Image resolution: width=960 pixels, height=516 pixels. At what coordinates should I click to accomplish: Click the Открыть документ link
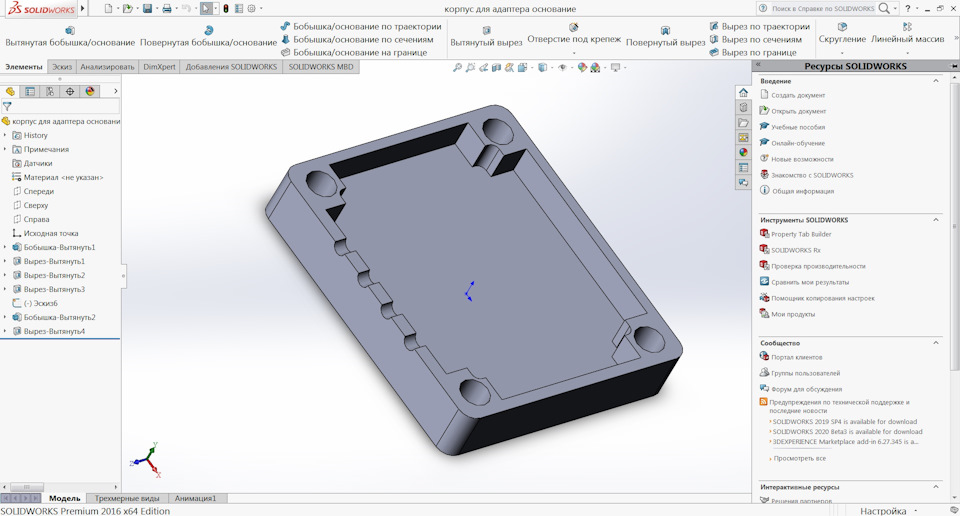[798, 111]
